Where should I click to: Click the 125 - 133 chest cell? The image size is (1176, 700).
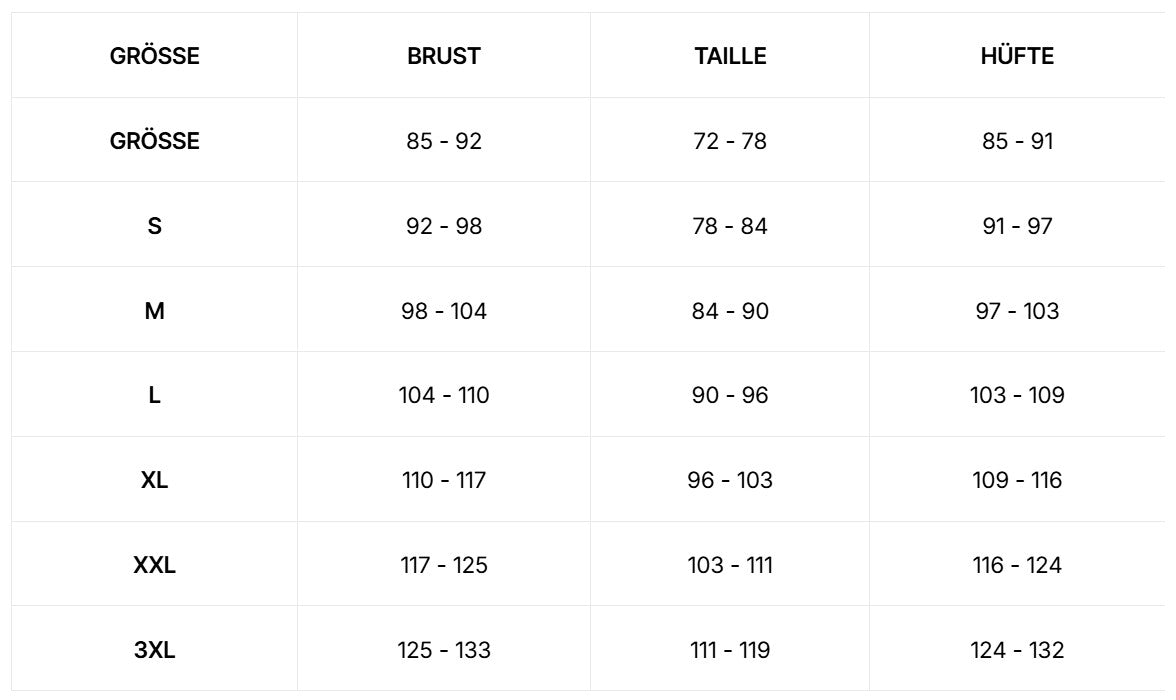coord(443,650)
